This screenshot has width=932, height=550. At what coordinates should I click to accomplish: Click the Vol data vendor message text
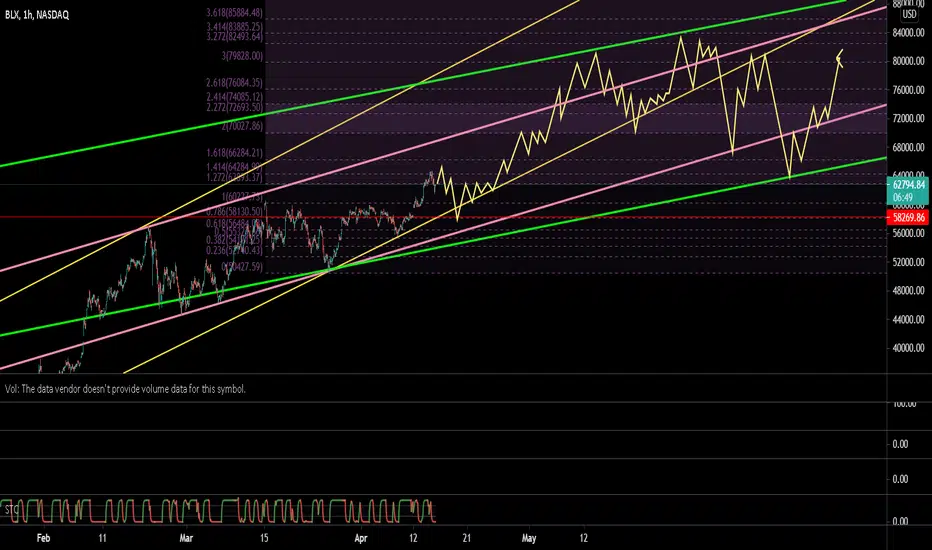tap(125, 389)
